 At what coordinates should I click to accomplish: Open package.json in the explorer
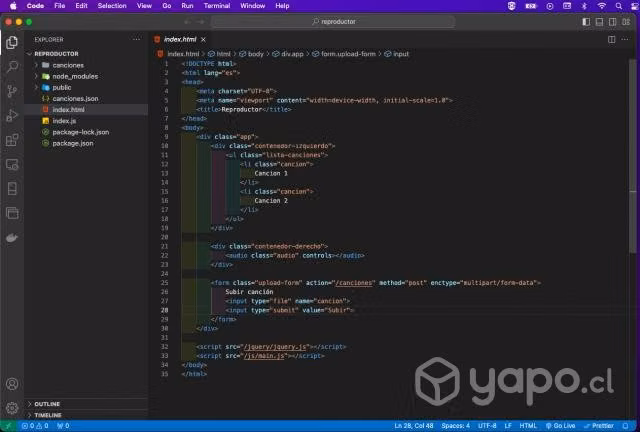pos(86,143)
